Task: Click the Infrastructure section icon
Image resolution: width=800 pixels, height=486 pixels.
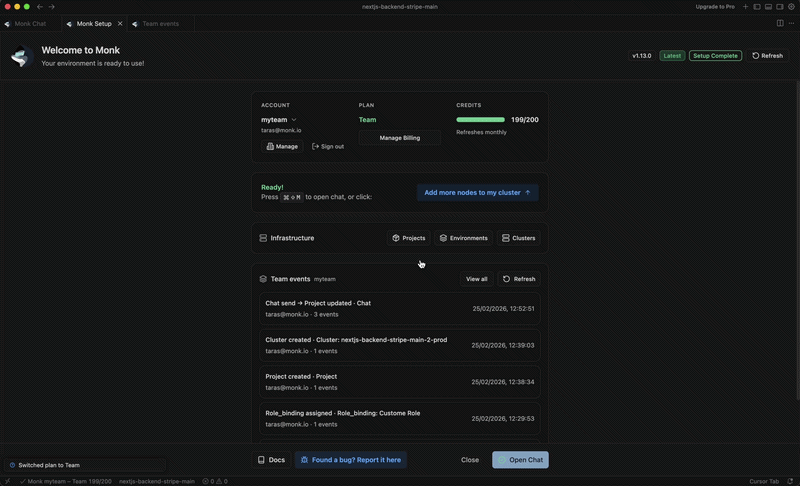Action: click(263, 238)
